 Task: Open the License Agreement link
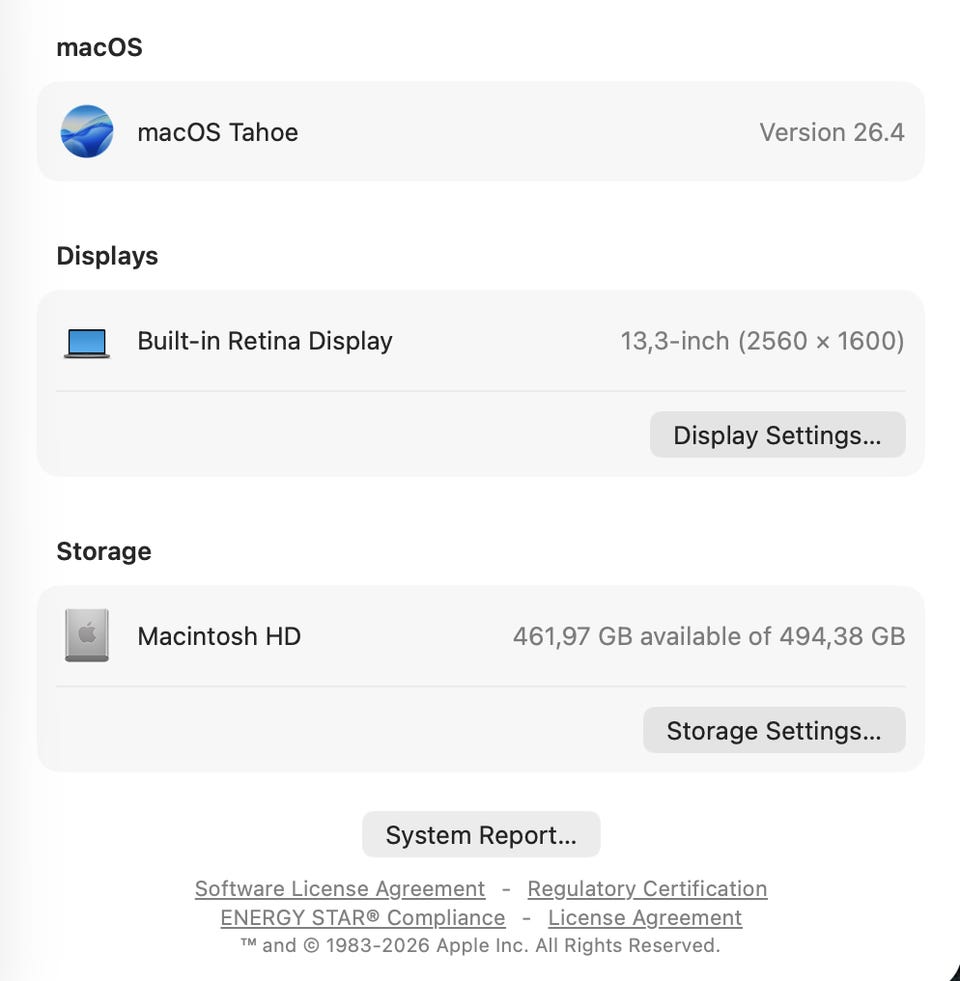645,918
